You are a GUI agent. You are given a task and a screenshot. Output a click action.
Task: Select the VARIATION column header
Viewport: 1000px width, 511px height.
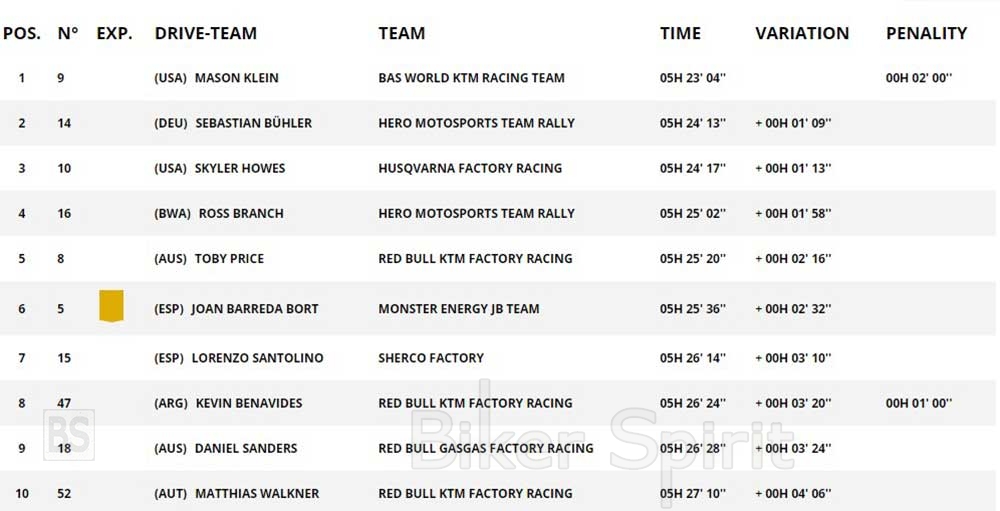pyautogui.click(x=802, y=33)
